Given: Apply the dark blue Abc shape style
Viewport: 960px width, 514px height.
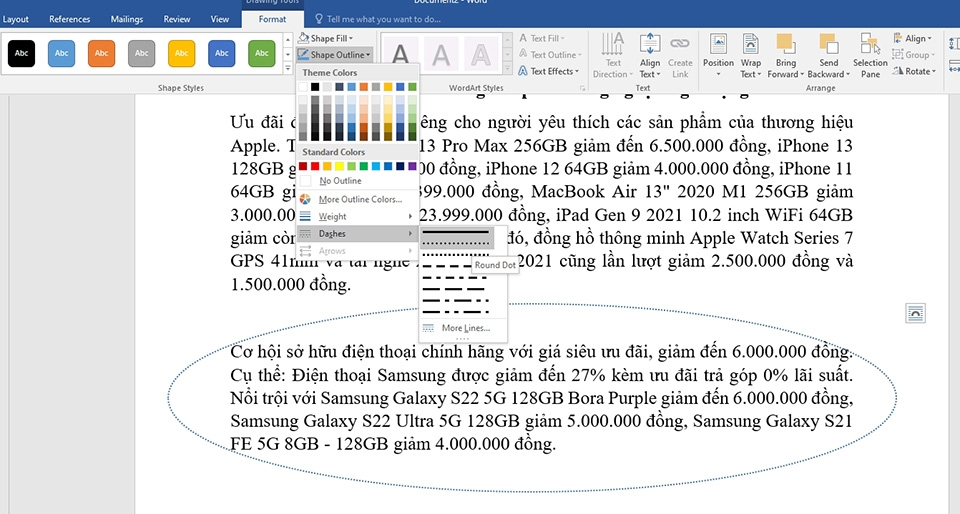Looking at the screenshot, I should point(222,53).
